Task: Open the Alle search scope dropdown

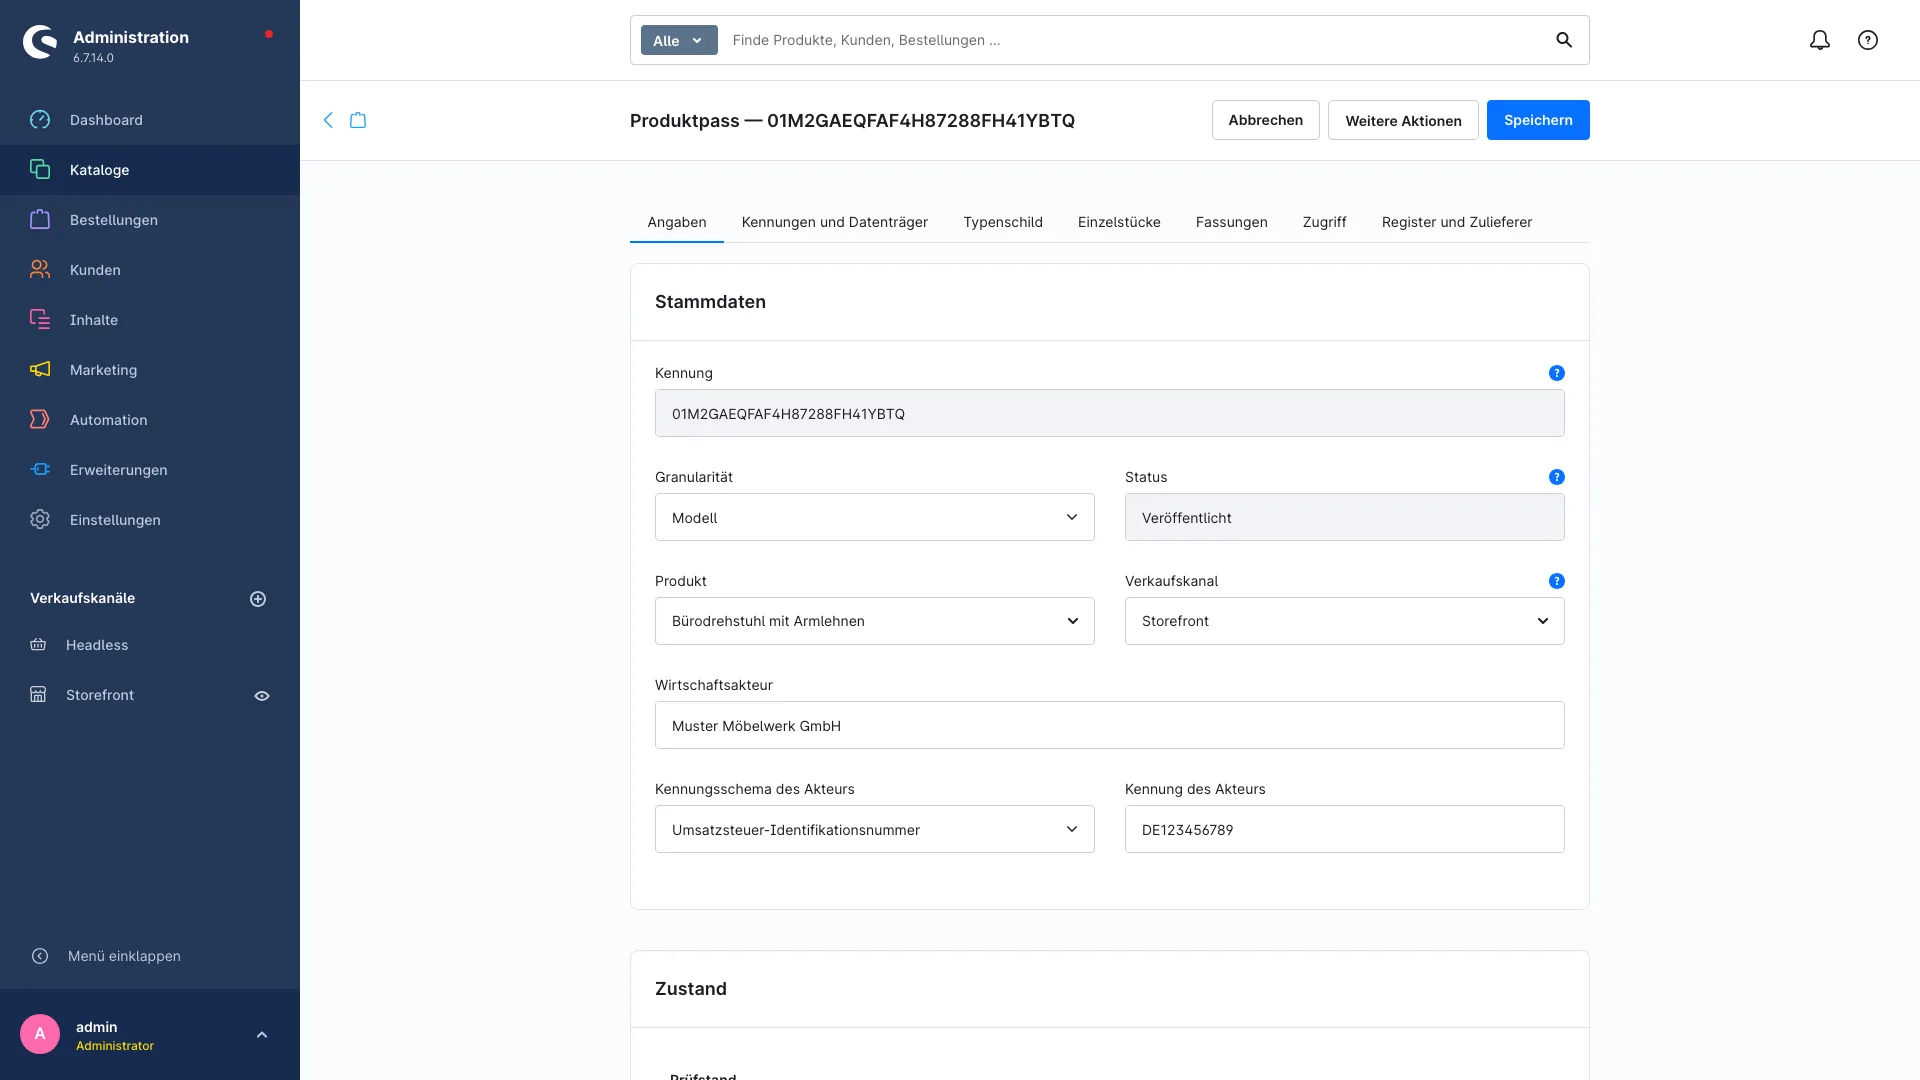Action: (679, 40)
